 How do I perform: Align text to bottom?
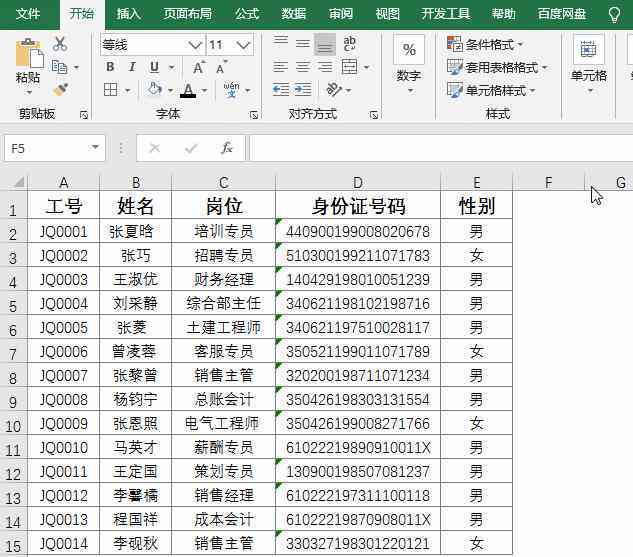point(325,44)
